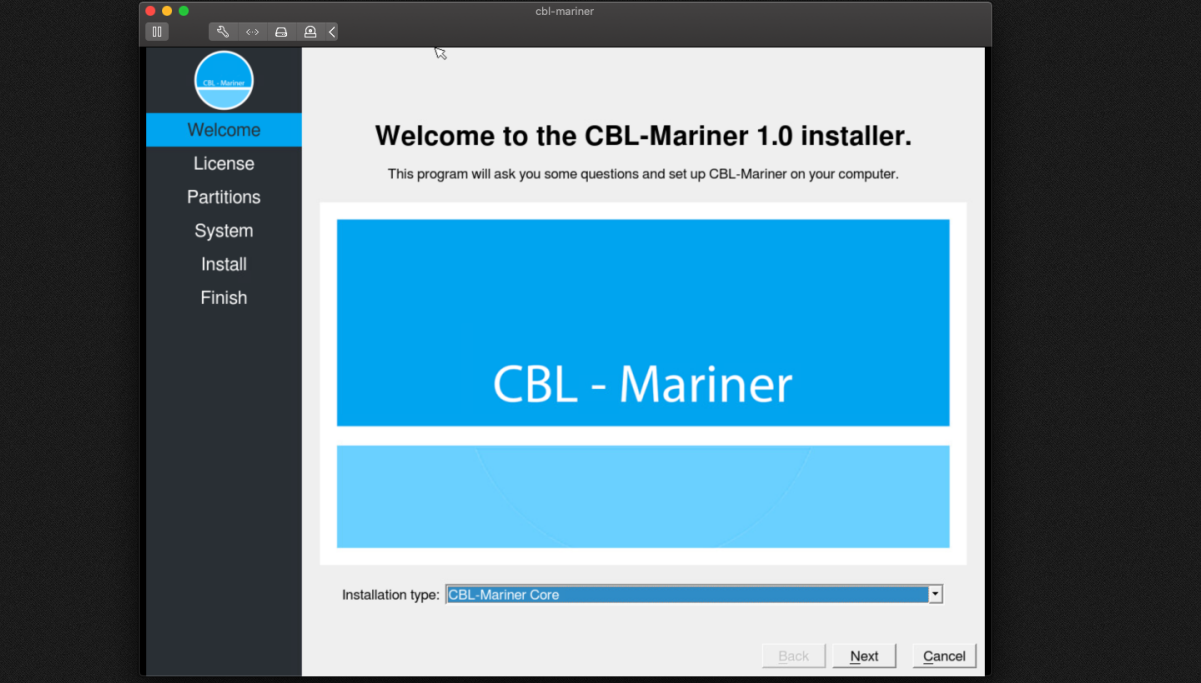Click the 'This program will ask you' description text
The width and height of the screenshot is (1201, 683).
click(643, 174)
